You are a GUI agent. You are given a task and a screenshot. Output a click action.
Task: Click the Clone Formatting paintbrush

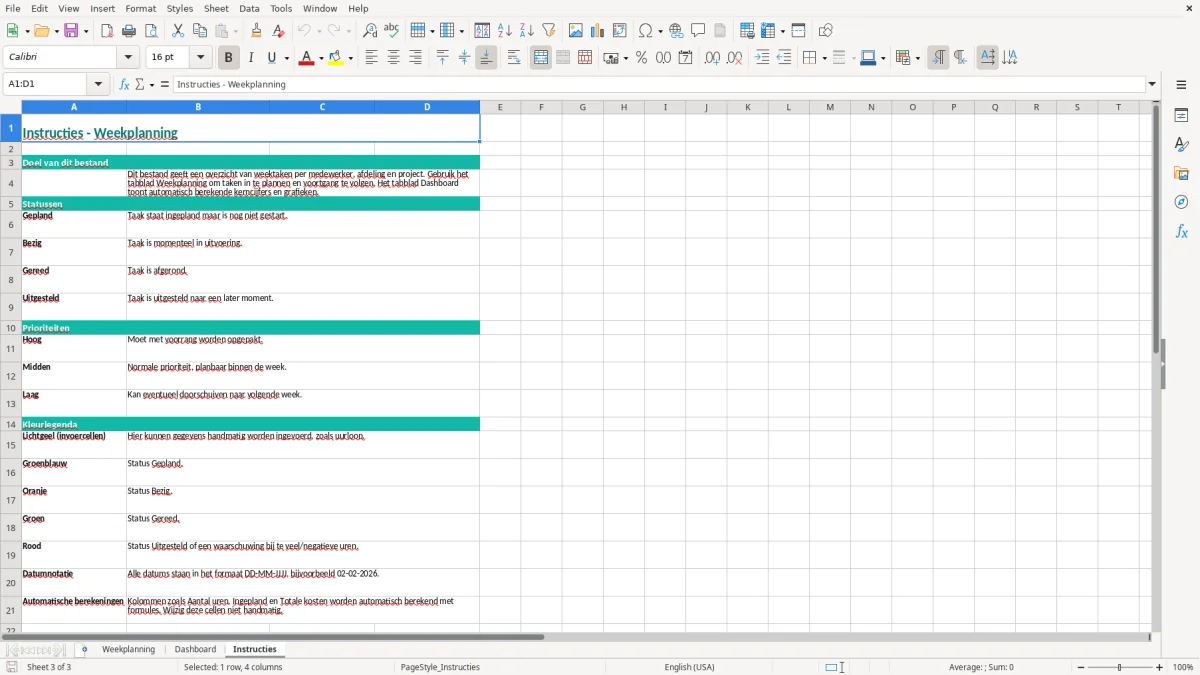point(256,31)
